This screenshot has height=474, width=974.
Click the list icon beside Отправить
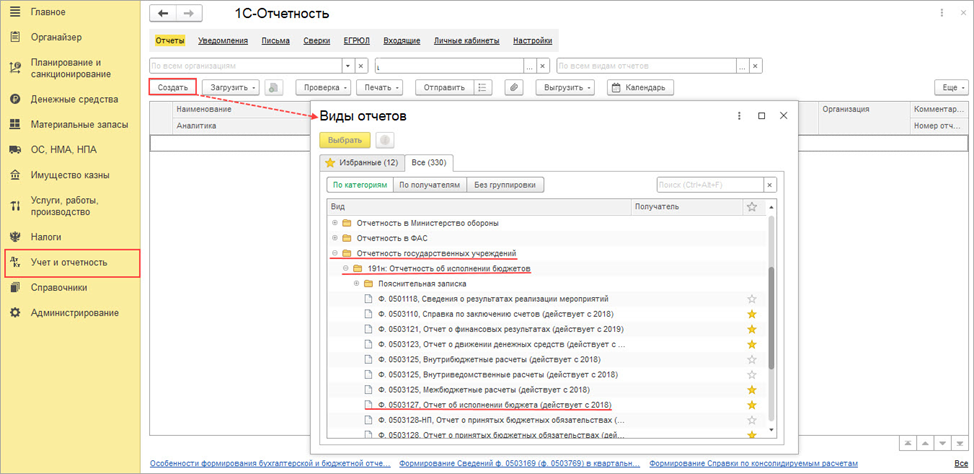pos(483,88)
